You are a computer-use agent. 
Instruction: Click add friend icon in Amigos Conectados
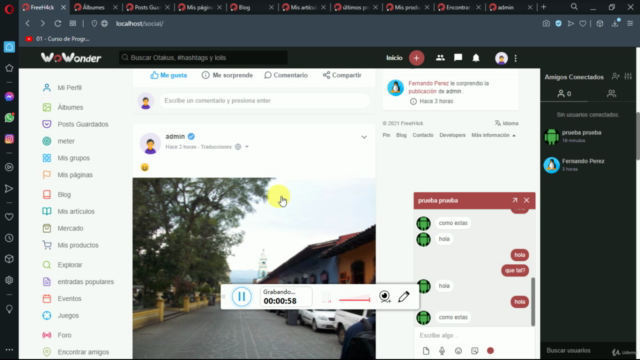pyautogui.click(x=616, y=76)
